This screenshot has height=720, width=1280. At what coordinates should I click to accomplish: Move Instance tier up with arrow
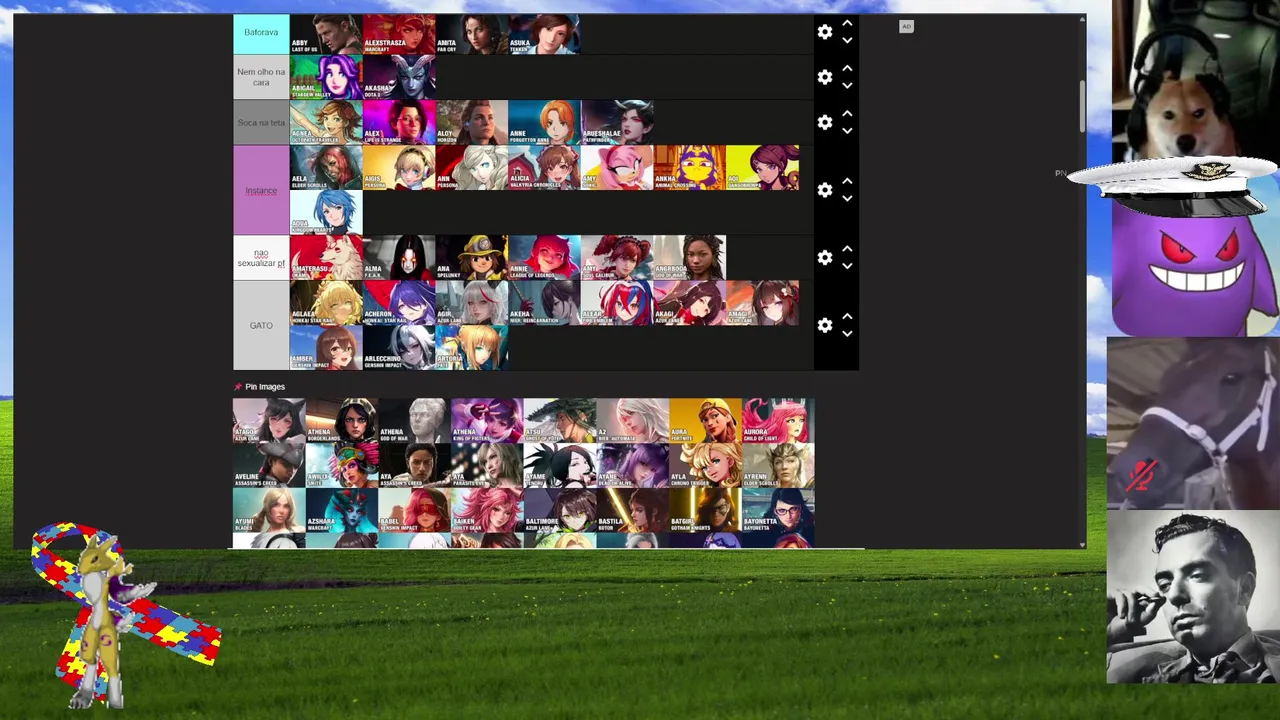pos(847,181)
